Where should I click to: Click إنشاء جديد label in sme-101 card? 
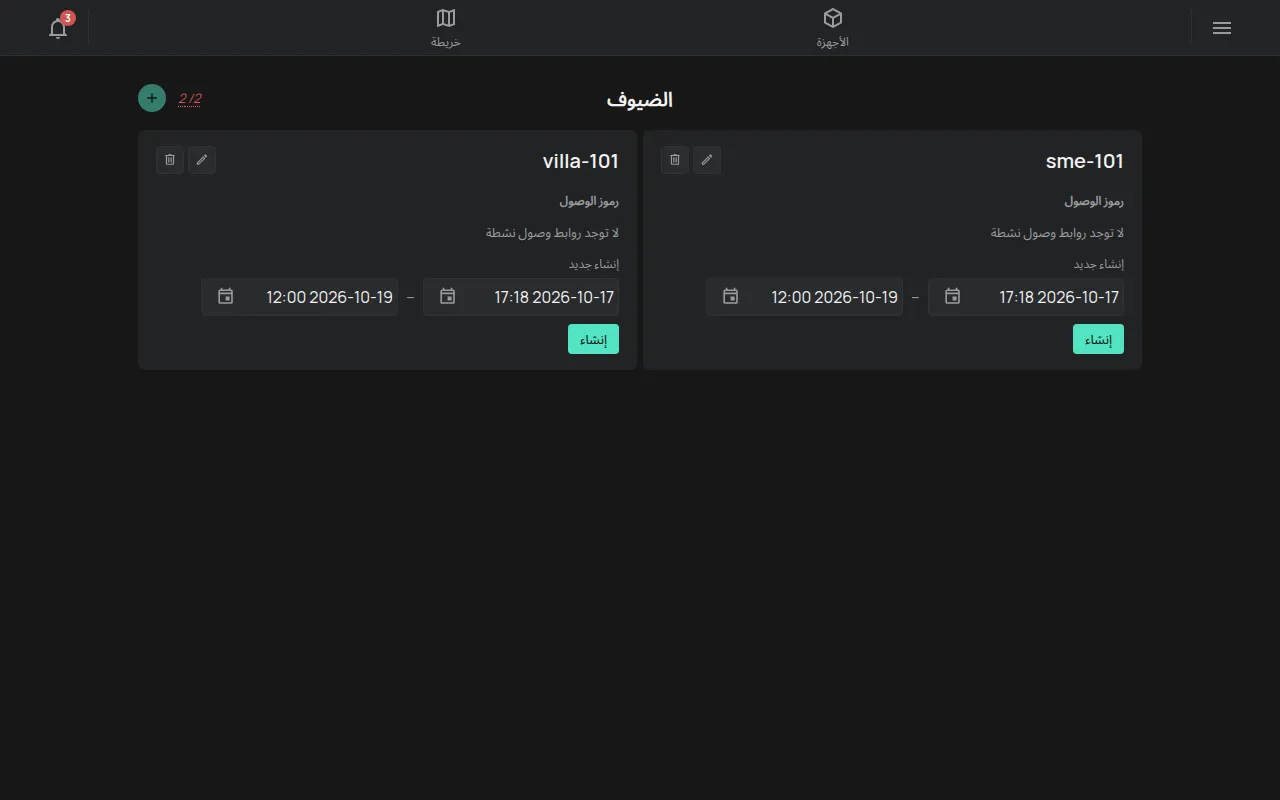tap(1099, 264)
